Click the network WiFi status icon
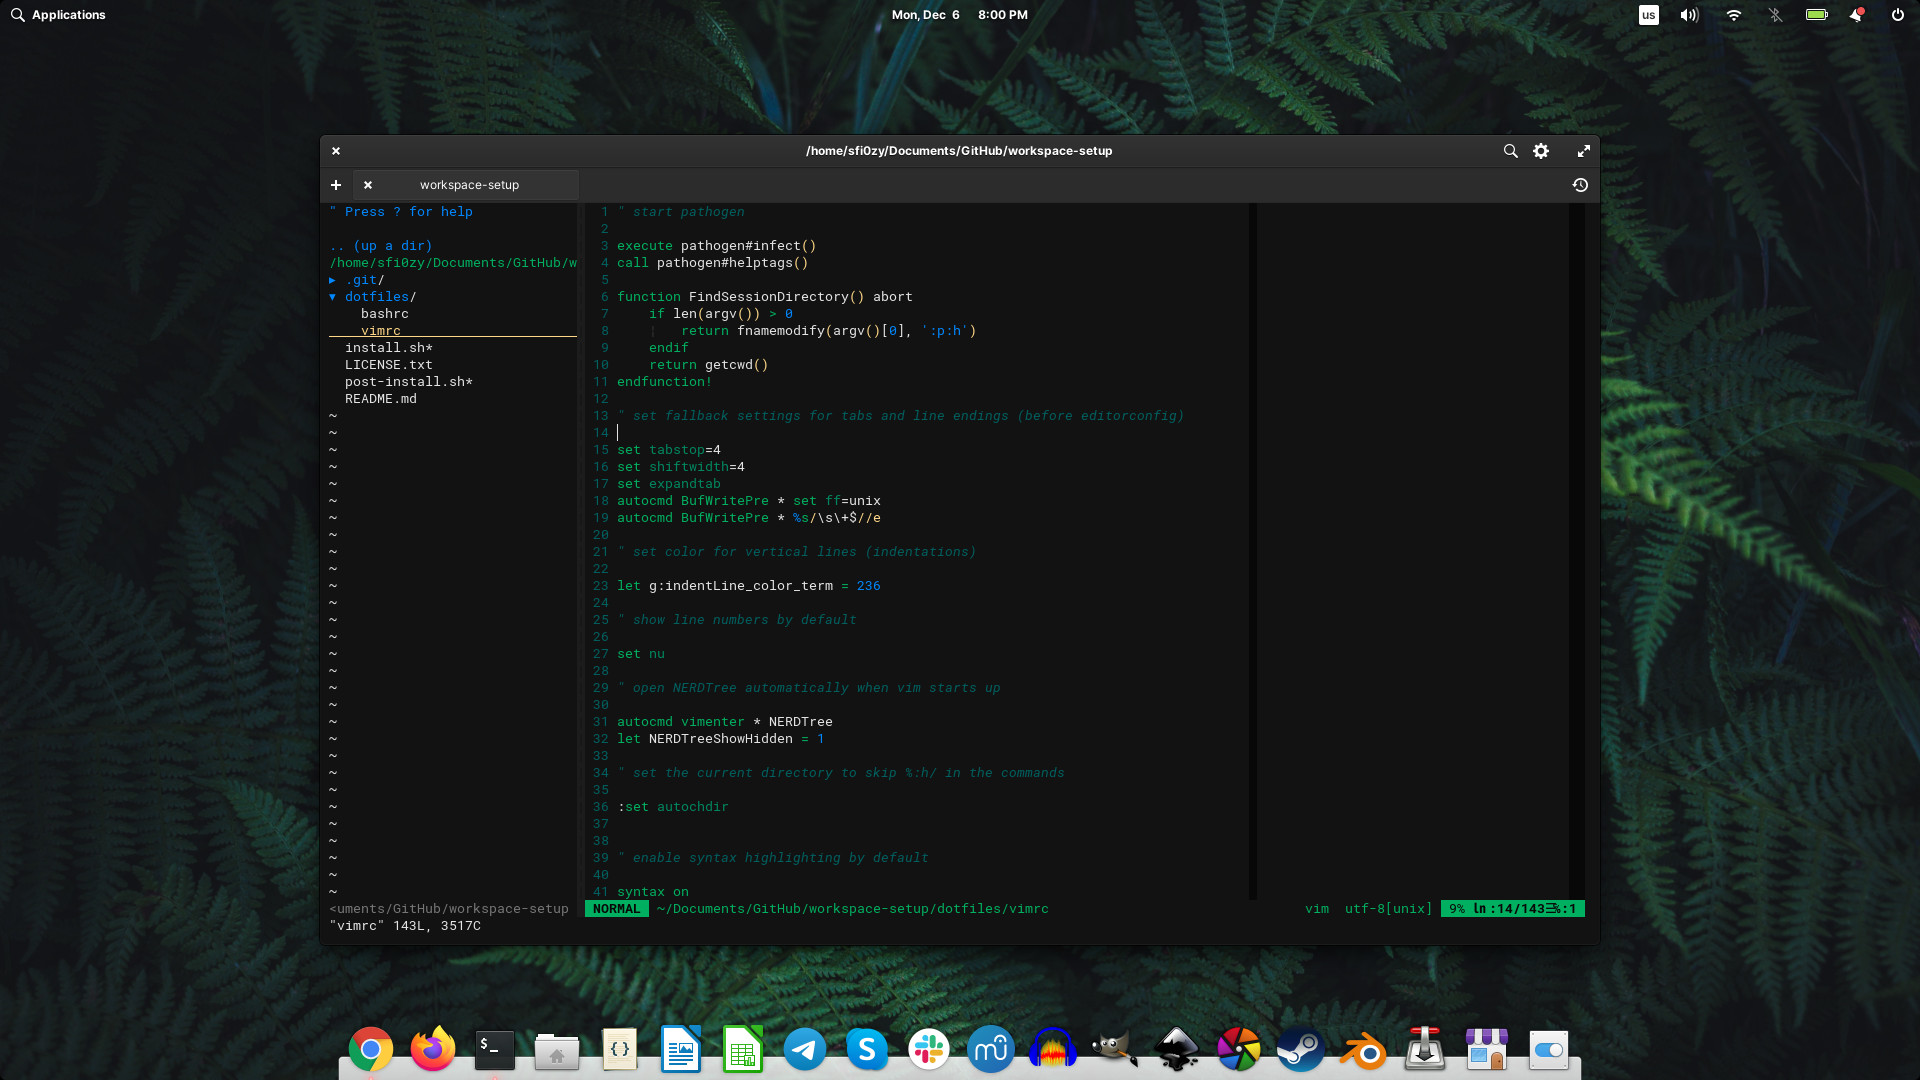1920x1080 pixels. coord(1733,15)
